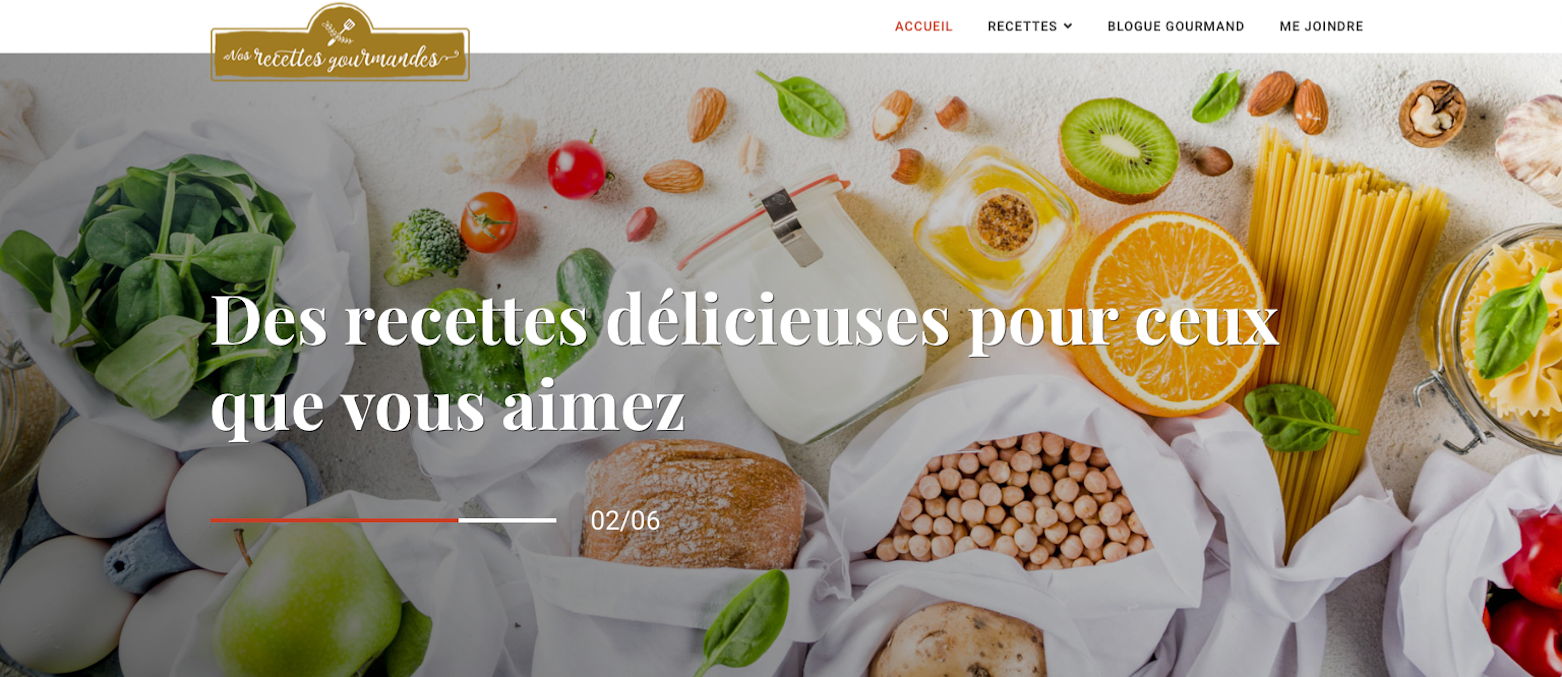1562x677 pixels.
Task: Go to BLOGUE GOURMAND page
Action: coord(1175,26)
